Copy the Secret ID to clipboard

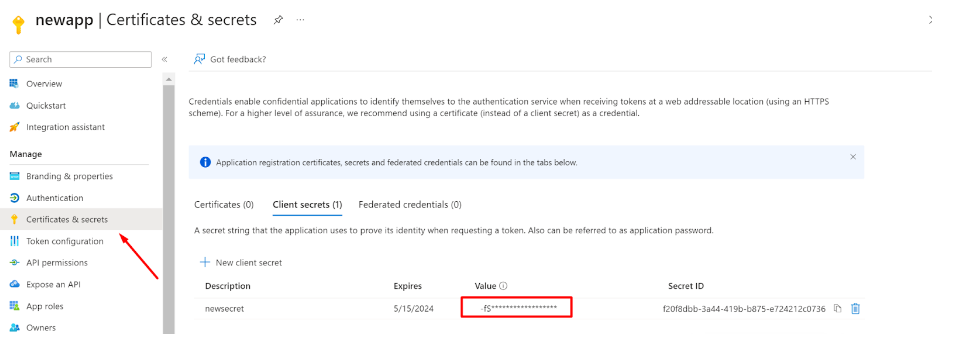(x=838, y=309)
